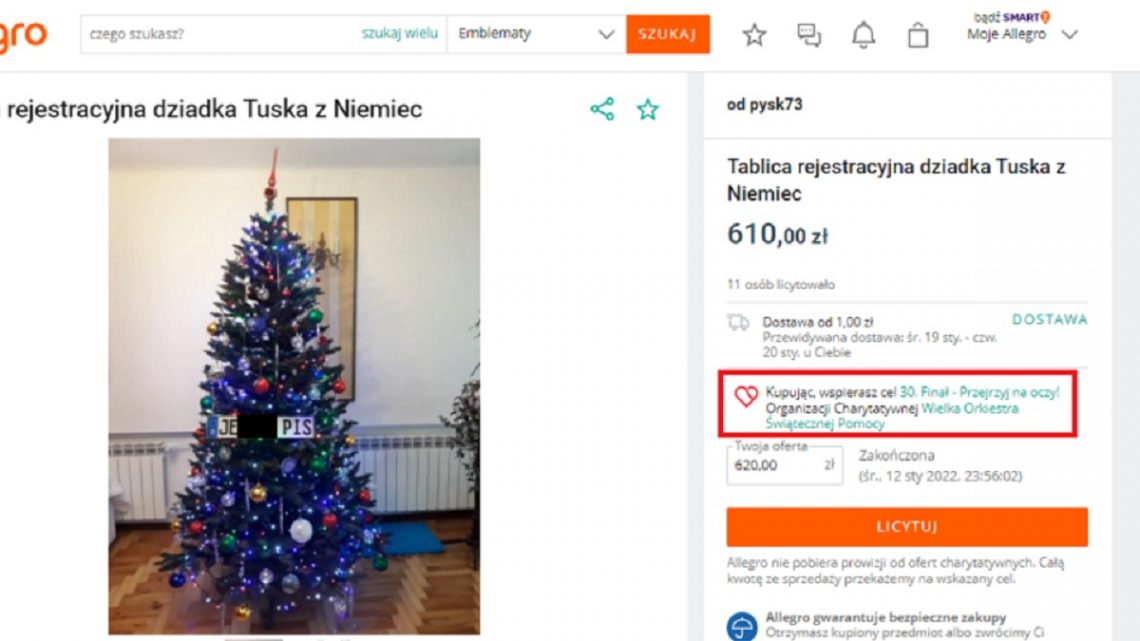
Task: Share this auction via share icon
Action: (602, 109)
